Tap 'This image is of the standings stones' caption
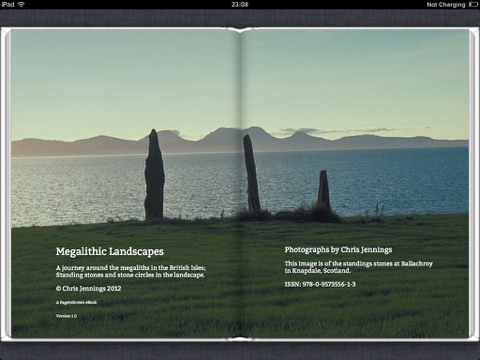Viewport: 480px width, 360px height. [x=358, y=263]
